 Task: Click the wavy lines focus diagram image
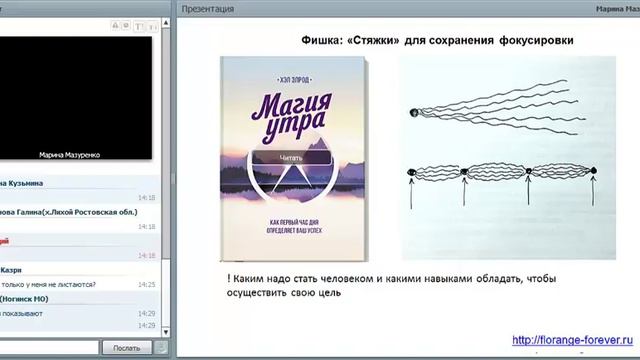(509, 158)
